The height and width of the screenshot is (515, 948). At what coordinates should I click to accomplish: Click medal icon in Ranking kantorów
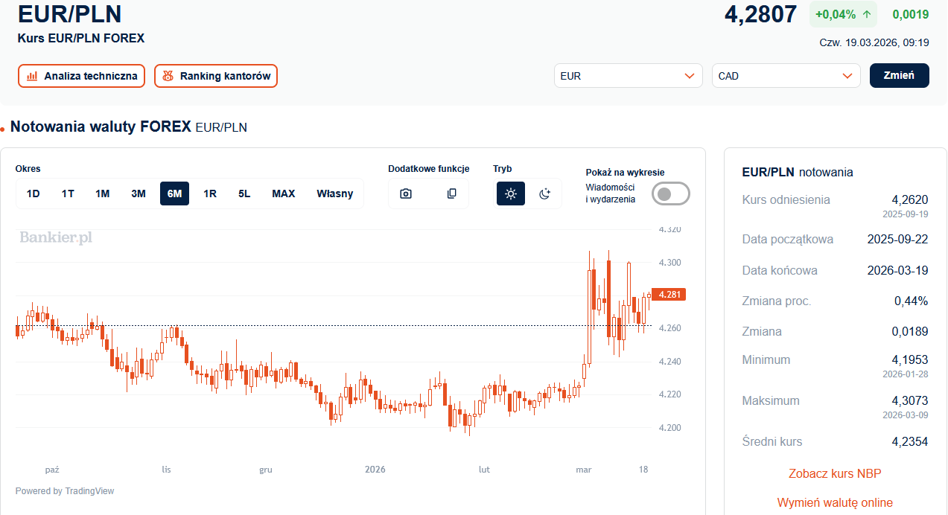pos(168,76)
